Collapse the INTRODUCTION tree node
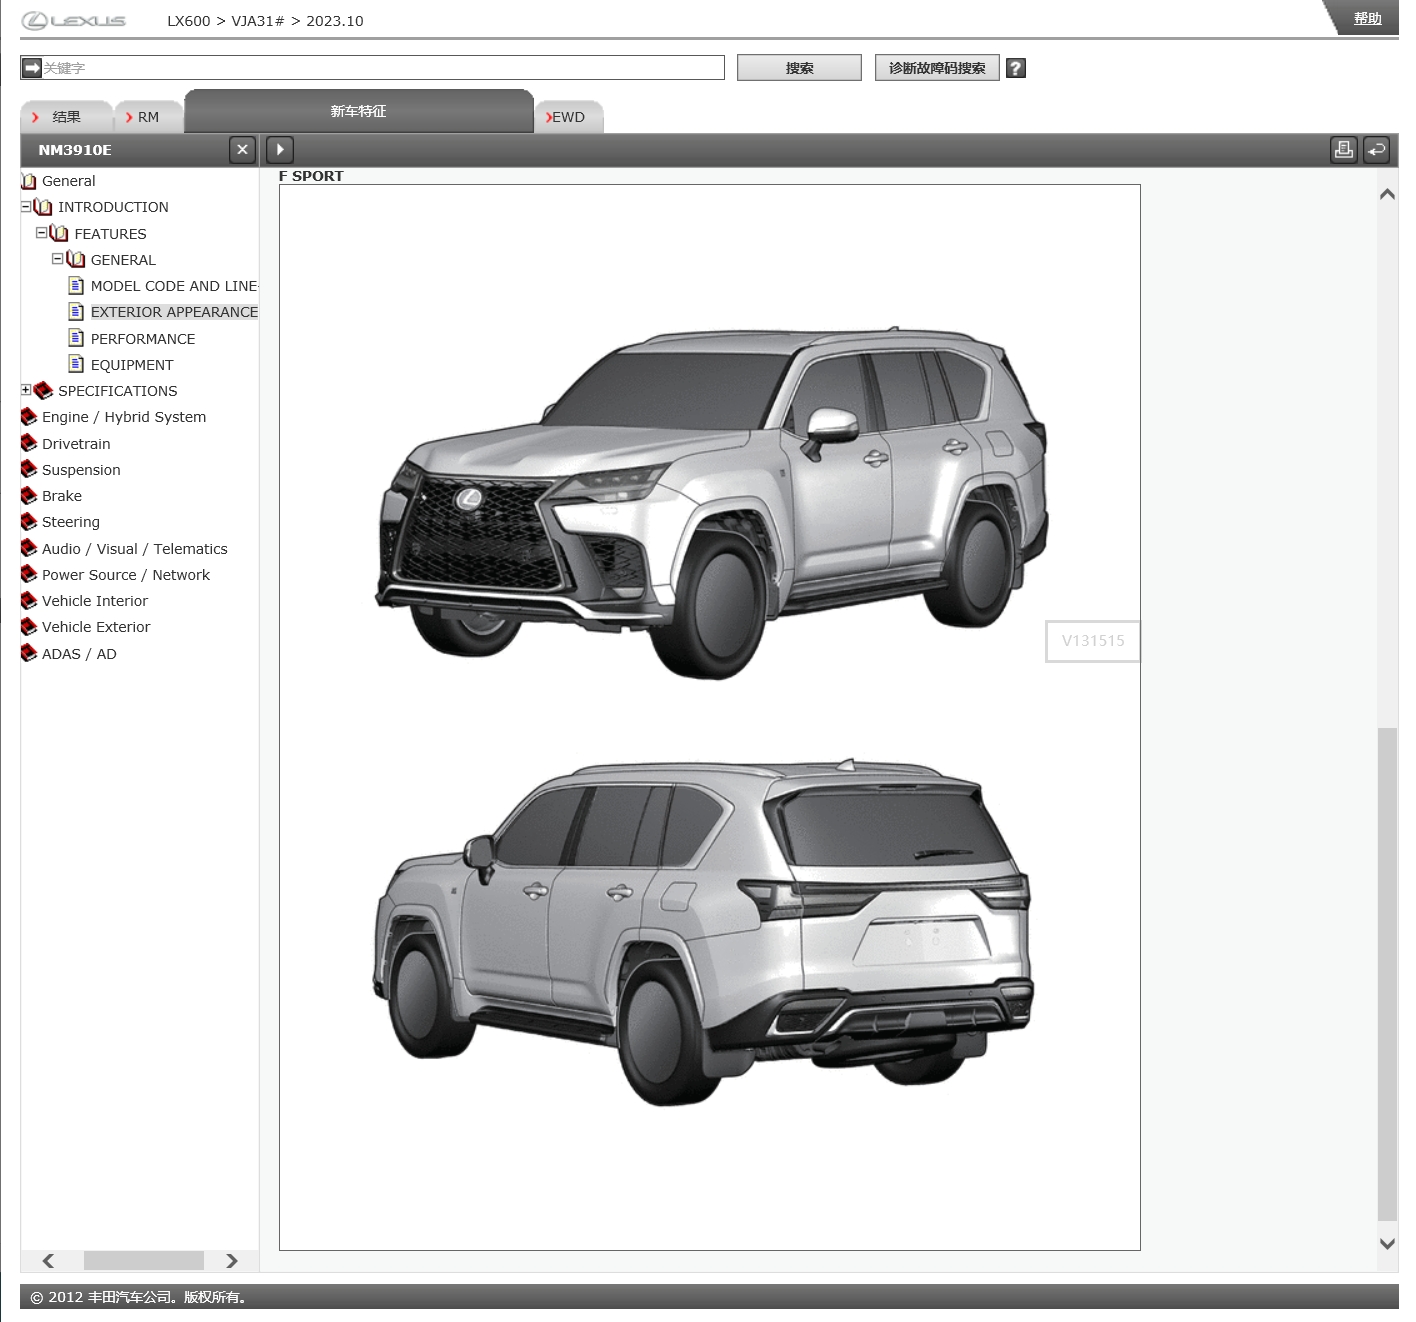1416x1322 pixels. pos(26,207)
